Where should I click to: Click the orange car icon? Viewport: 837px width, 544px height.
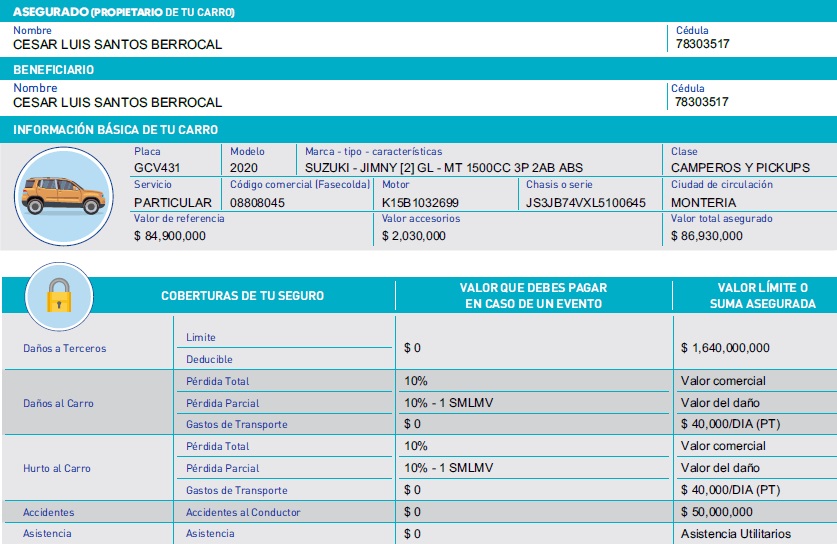pyautogui.click(x=62, y=196)
